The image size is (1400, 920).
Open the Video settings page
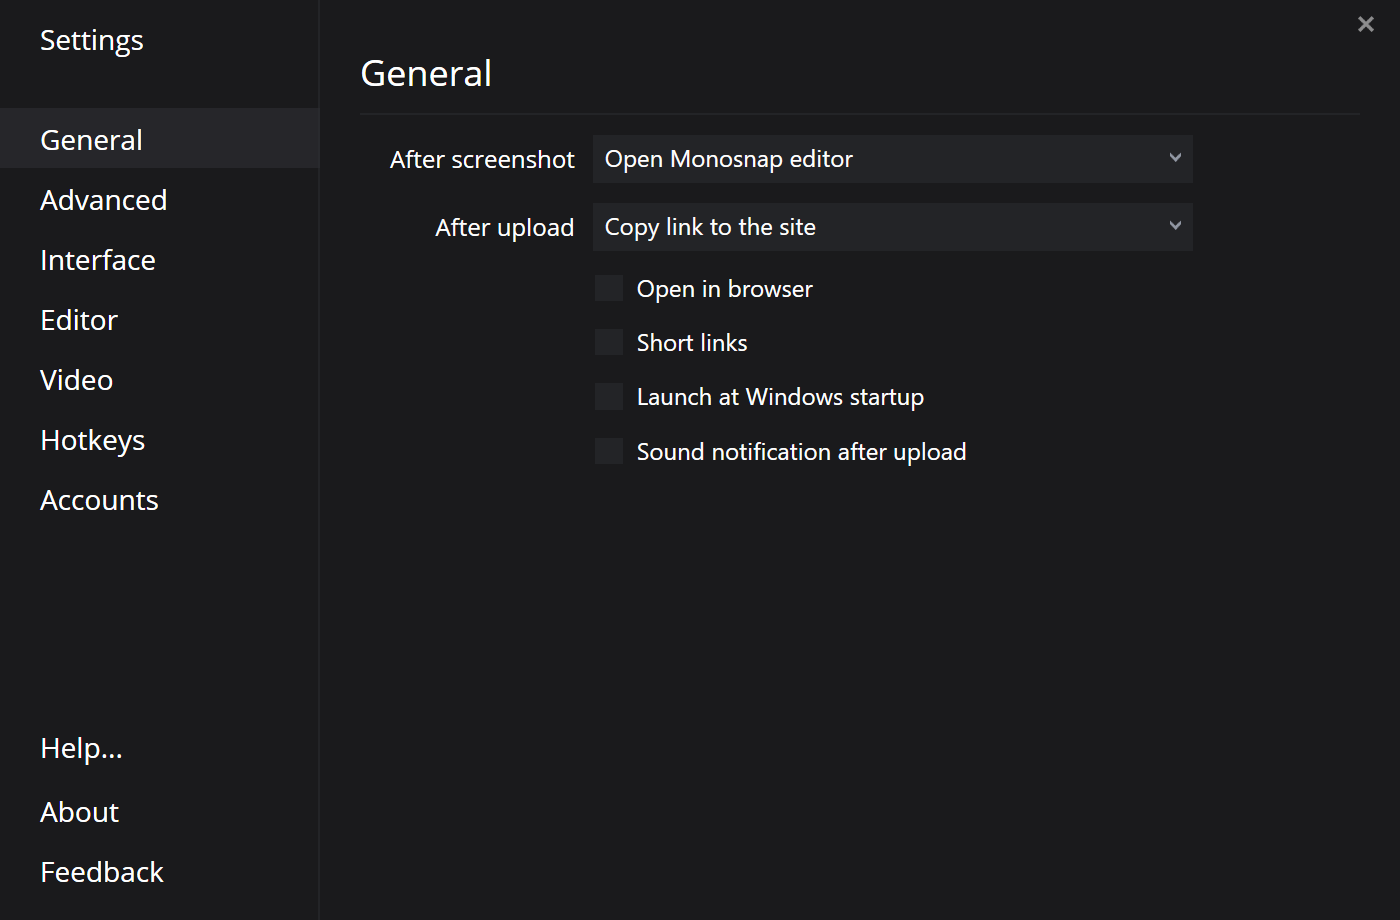pos(76,380)
